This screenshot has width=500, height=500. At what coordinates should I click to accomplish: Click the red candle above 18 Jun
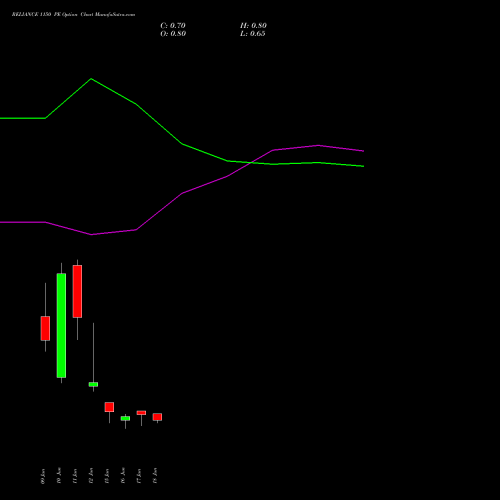[157, 417]
